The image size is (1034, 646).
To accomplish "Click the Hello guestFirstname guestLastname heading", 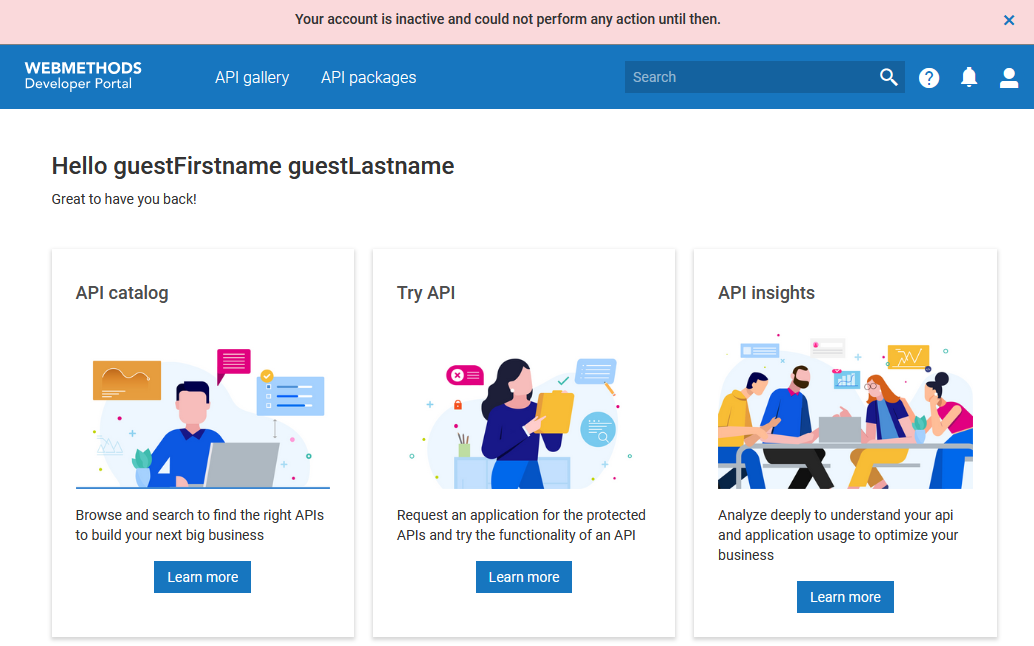I will click(253, 166).
